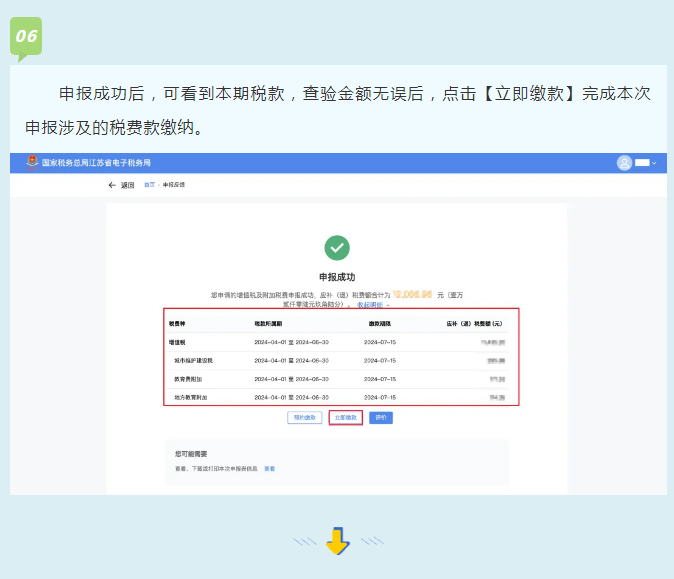
Task: Click the 国家税务总局江苏省电子税务局 title
Action: point(96,162)
